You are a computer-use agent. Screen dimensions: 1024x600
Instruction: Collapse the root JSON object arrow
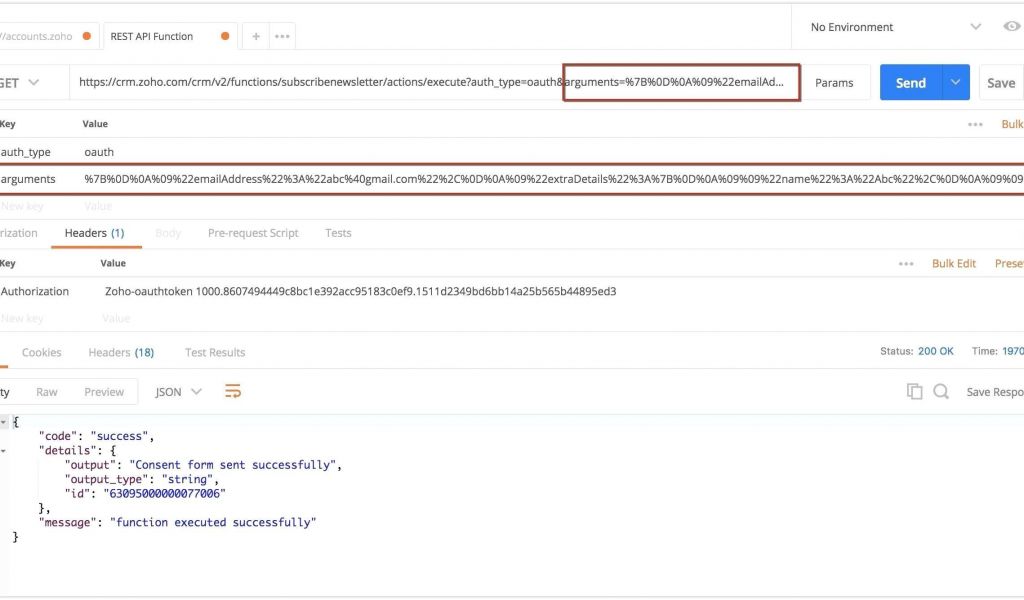click(4, 422)
